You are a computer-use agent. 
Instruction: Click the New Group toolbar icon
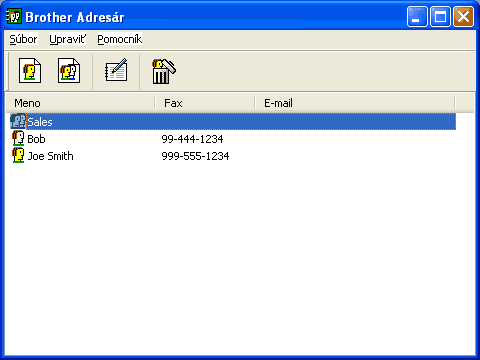(69, 71)
